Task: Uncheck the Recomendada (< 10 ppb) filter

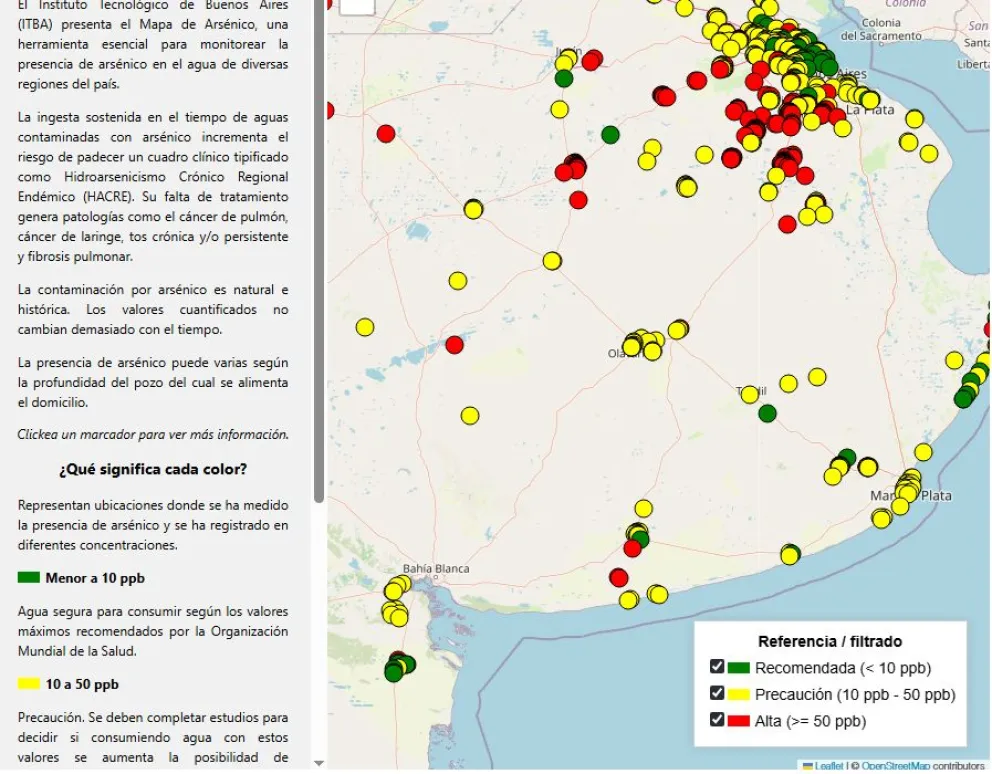Action: tap(717, 667)
